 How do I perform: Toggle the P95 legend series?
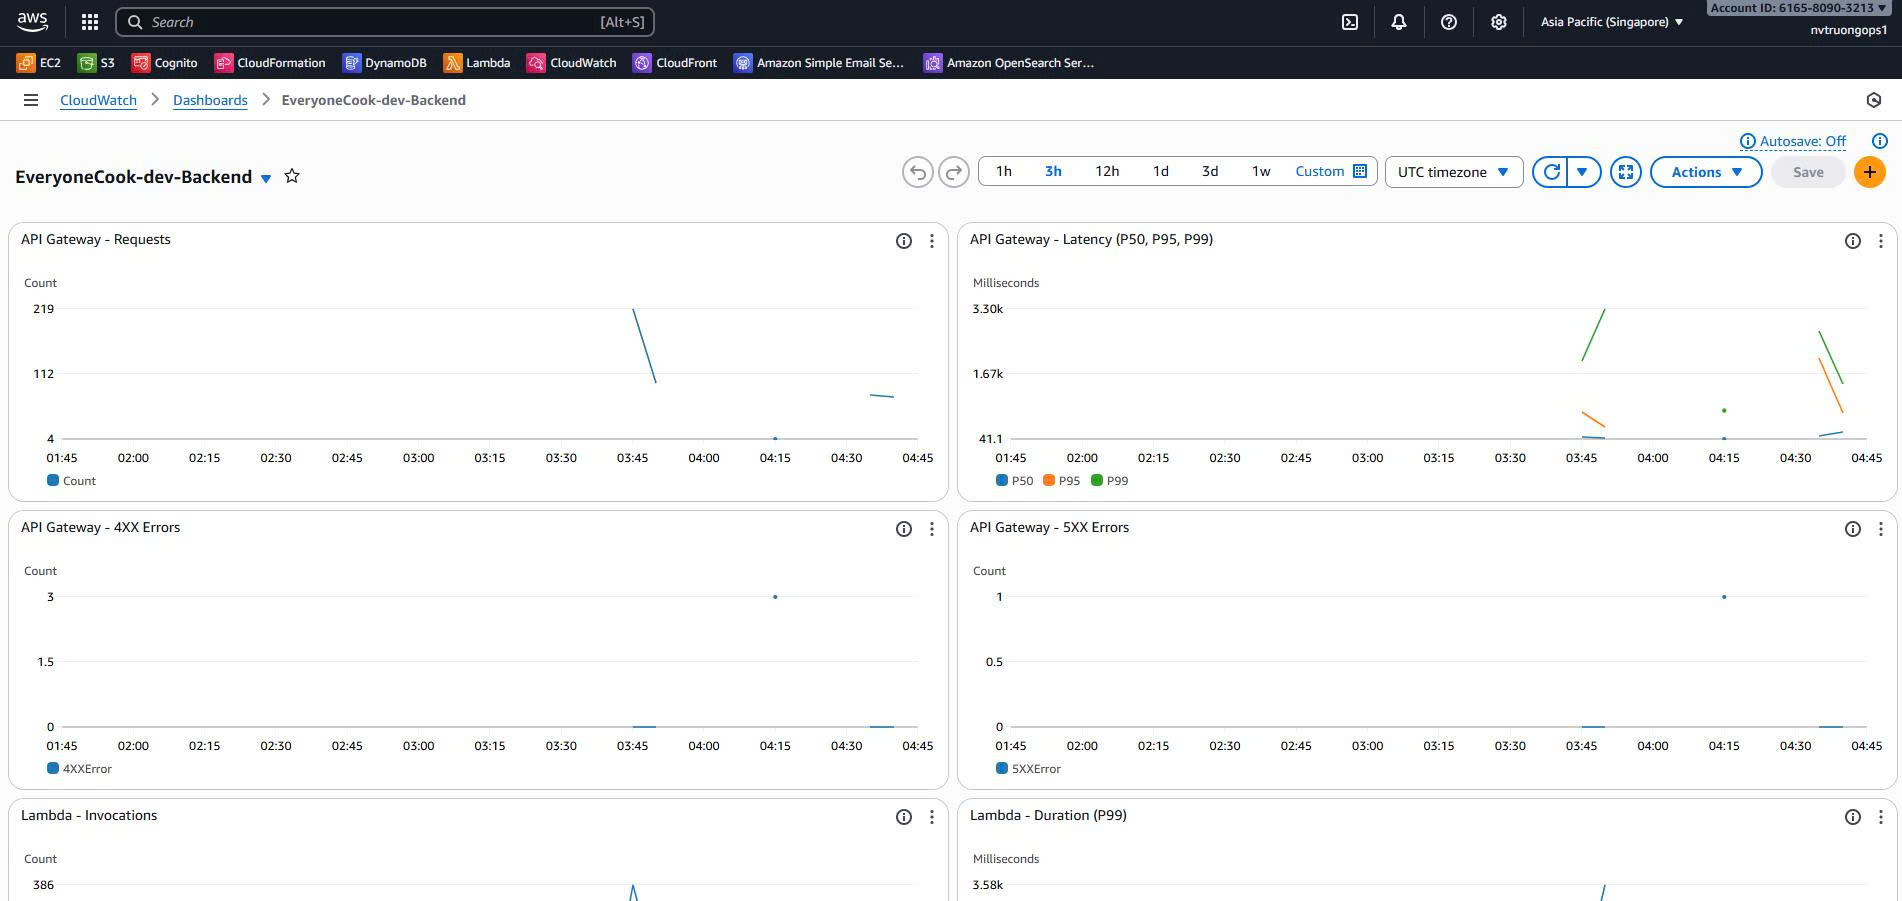[1061, 481]
